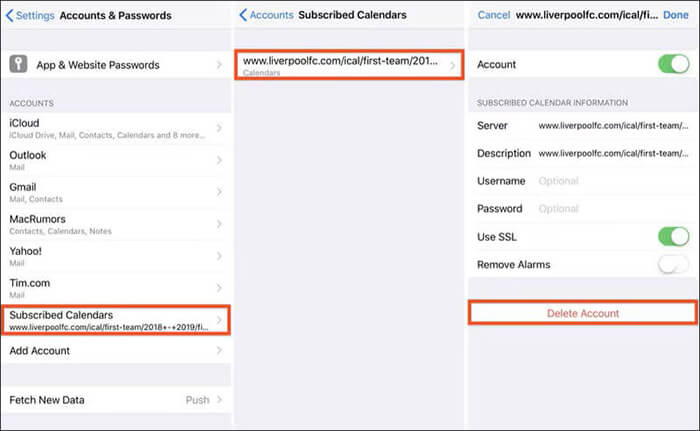Tap the red Delete Account button

(583, 313)
